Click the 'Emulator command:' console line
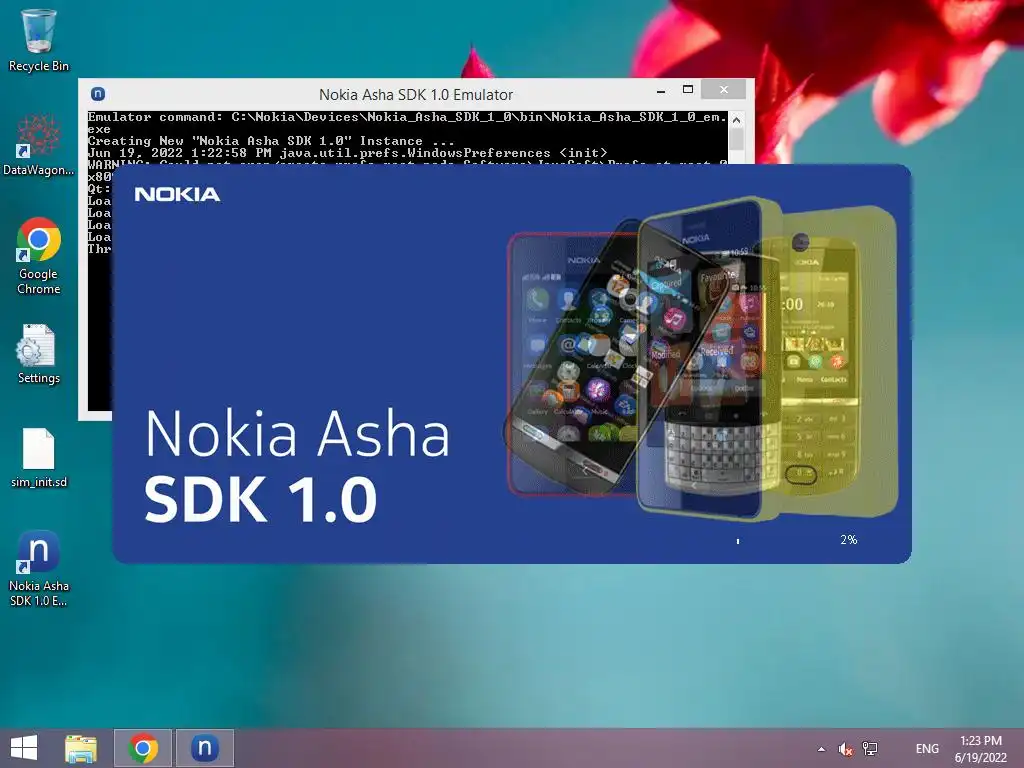1024x768 pixels. click(407, 123)
